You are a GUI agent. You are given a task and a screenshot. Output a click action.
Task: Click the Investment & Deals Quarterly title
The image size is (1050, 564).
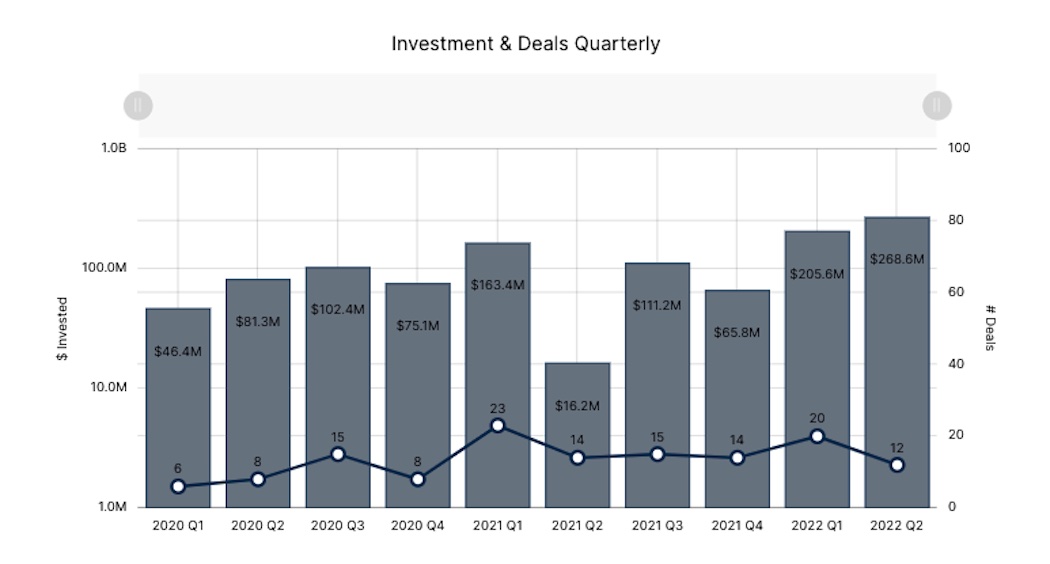(525, 44)
